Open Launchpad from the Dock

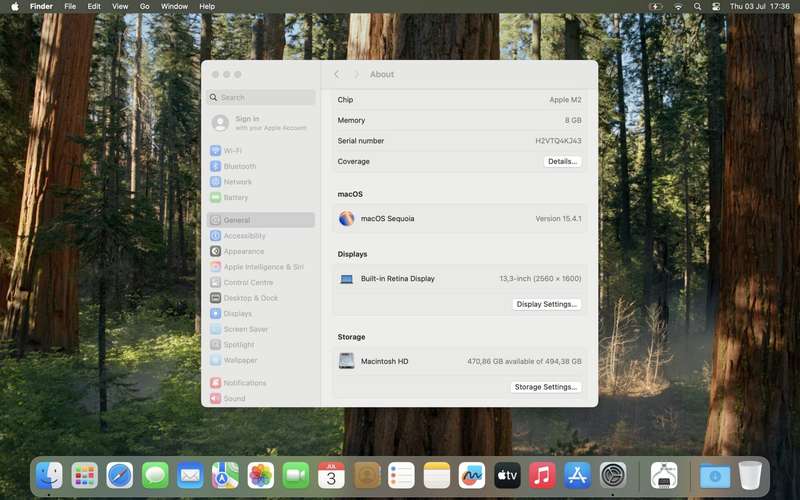[x=84, y=476]
